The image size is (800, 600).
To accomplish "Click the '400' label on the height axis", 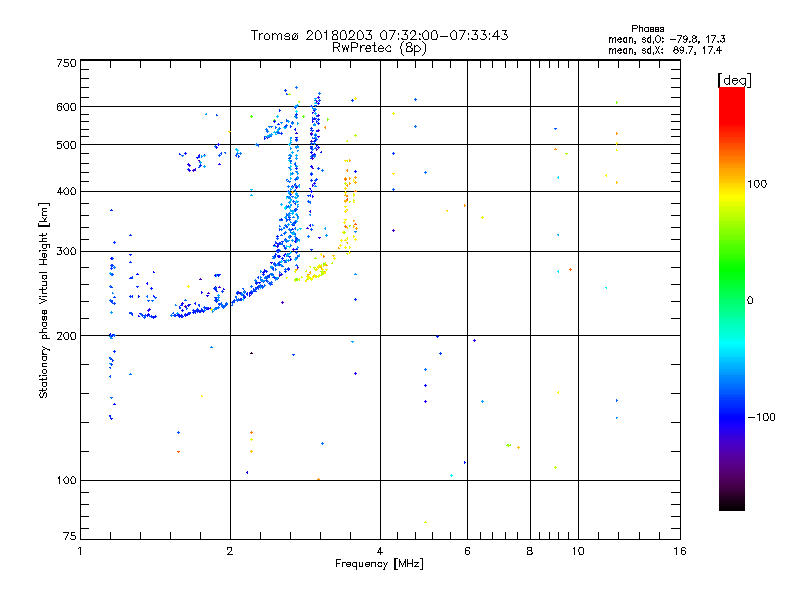I will click(x=66, y=191).
